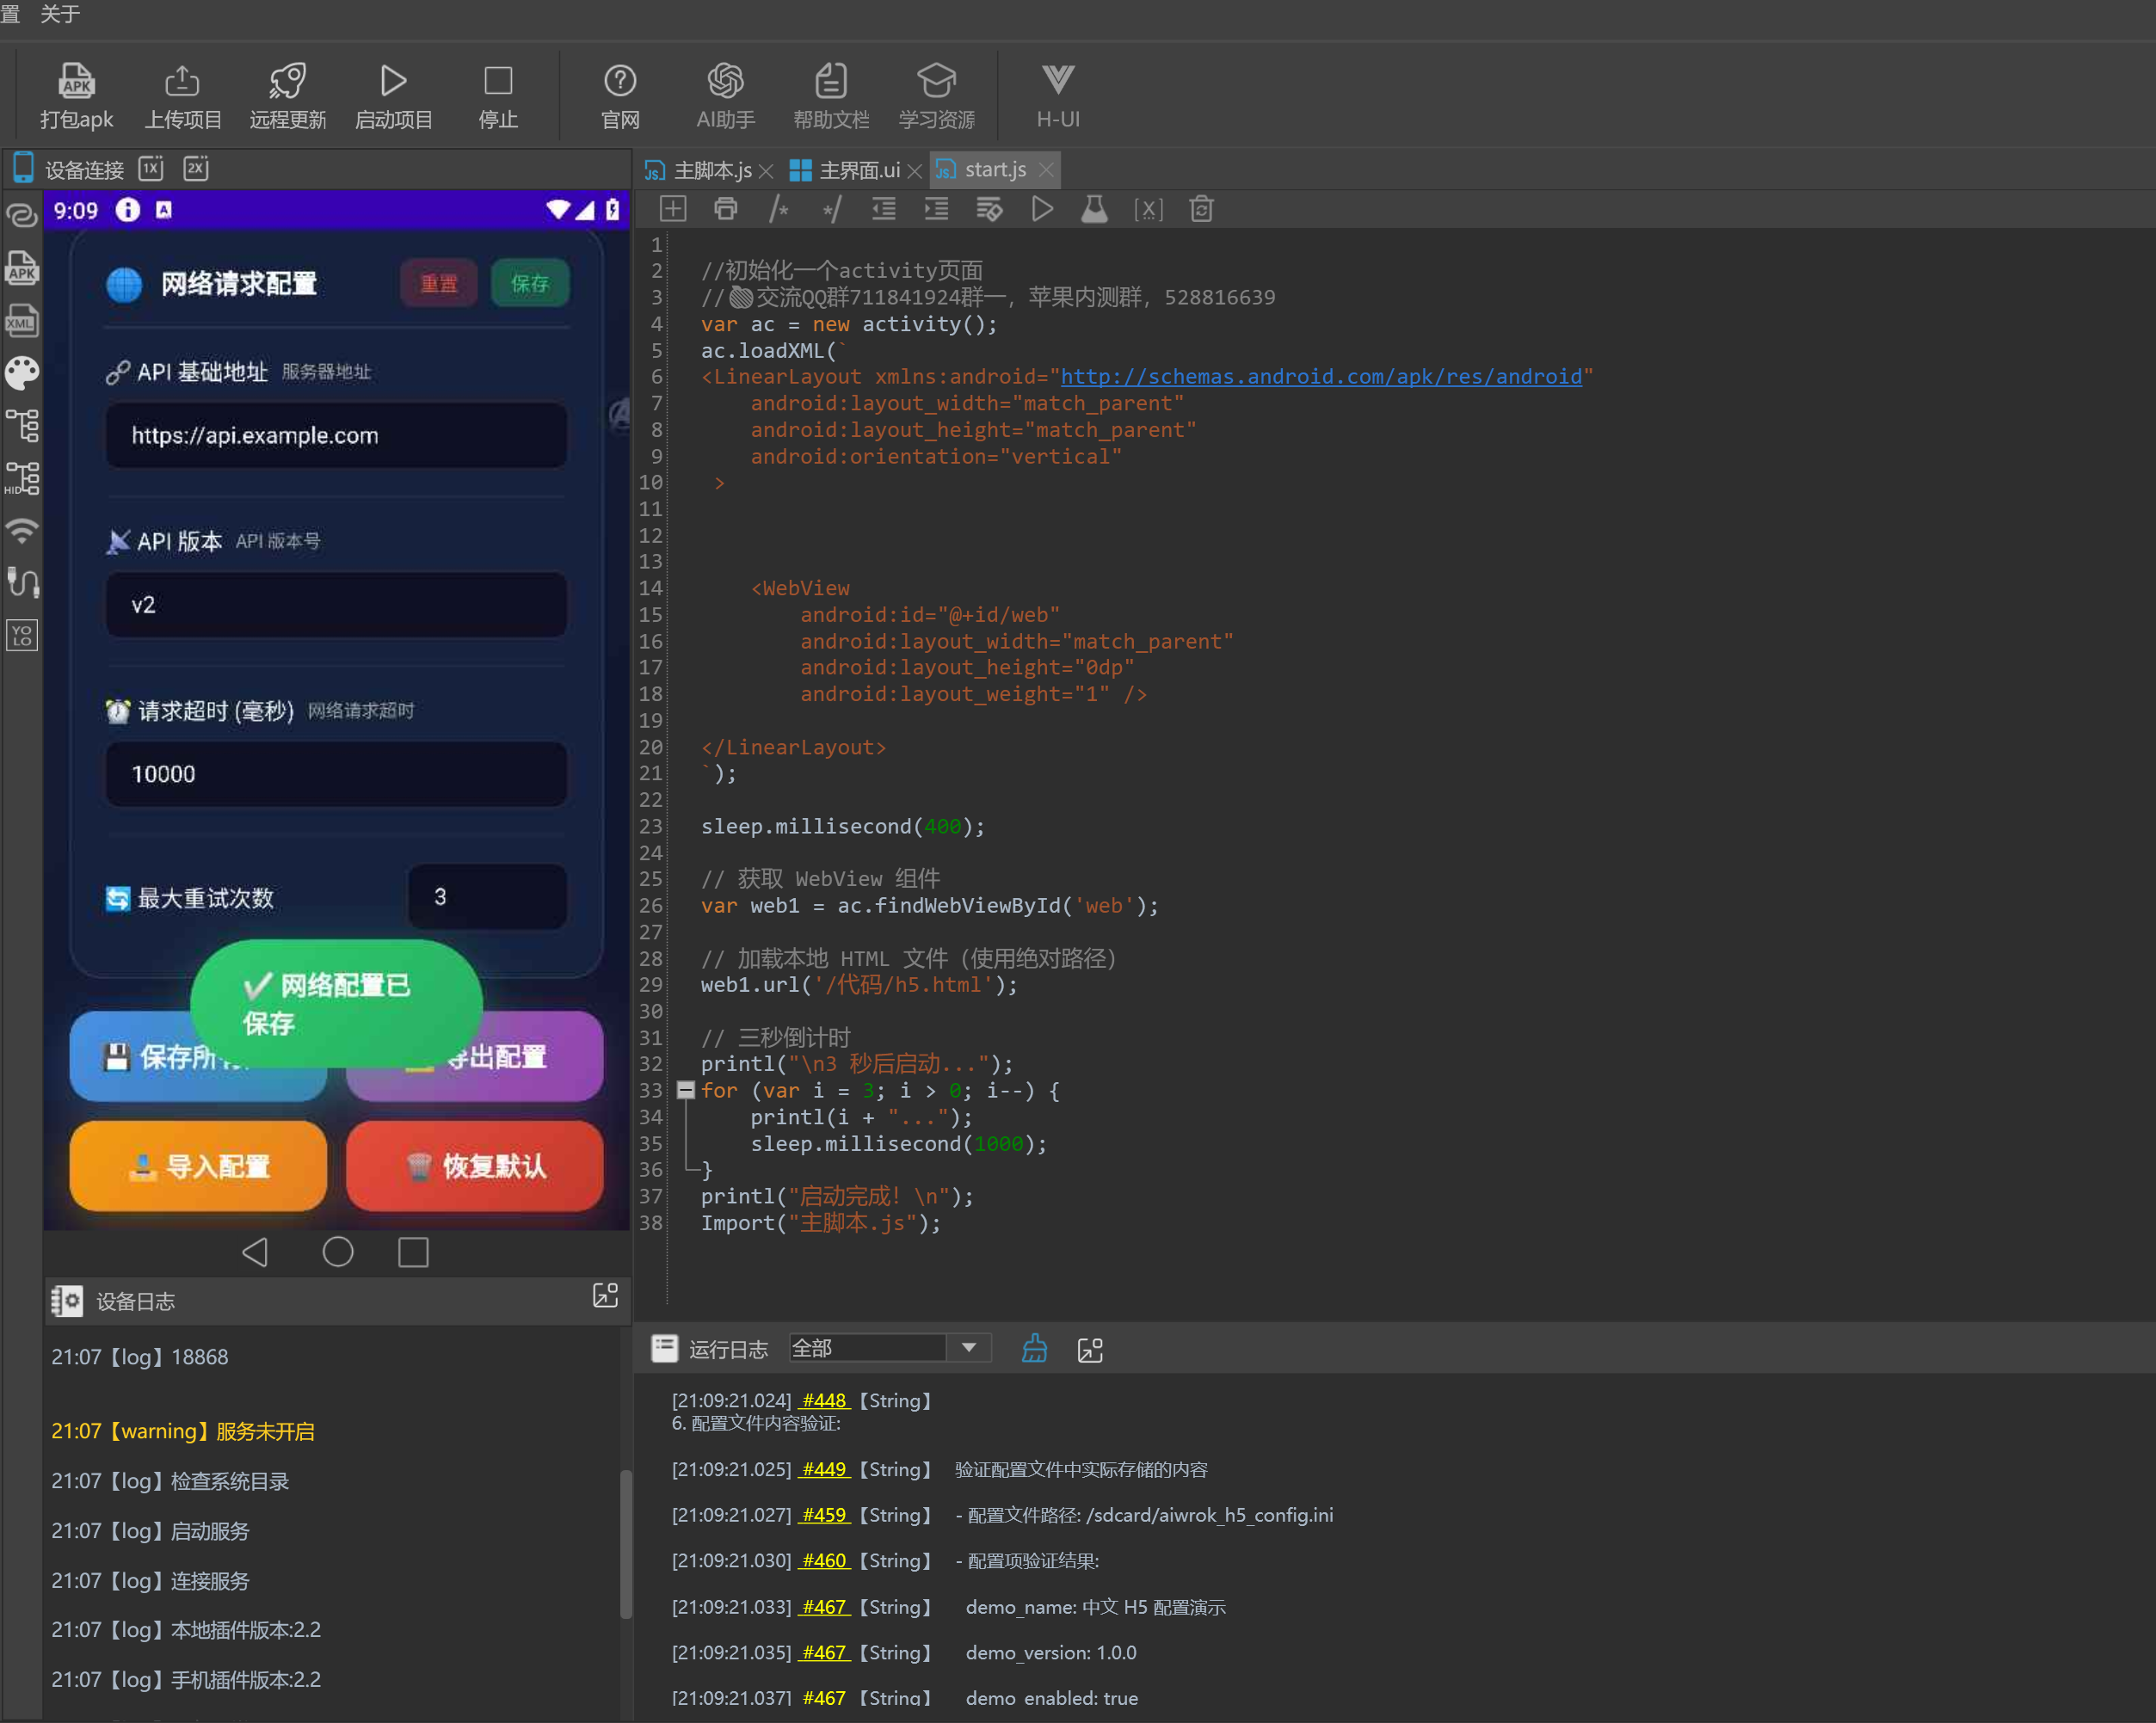Click the YOLO icon in left sidebar

22,635
